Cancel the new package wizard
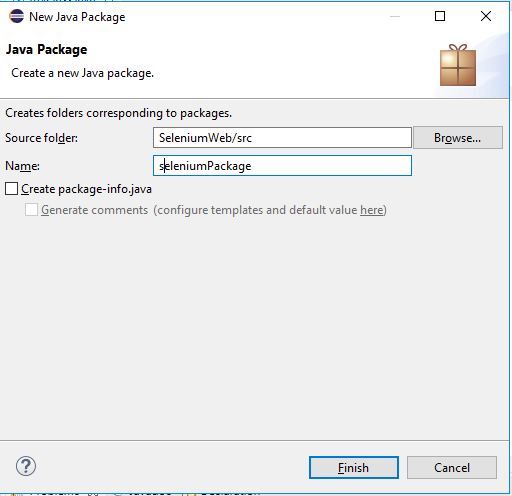 click(x=452, y=468)
